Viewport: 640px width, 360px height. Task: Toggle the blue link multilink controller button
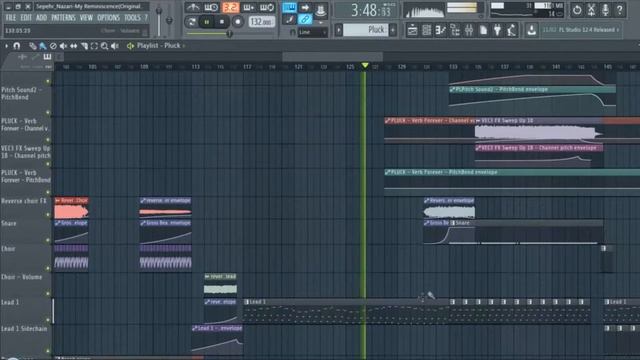(305, 19)
